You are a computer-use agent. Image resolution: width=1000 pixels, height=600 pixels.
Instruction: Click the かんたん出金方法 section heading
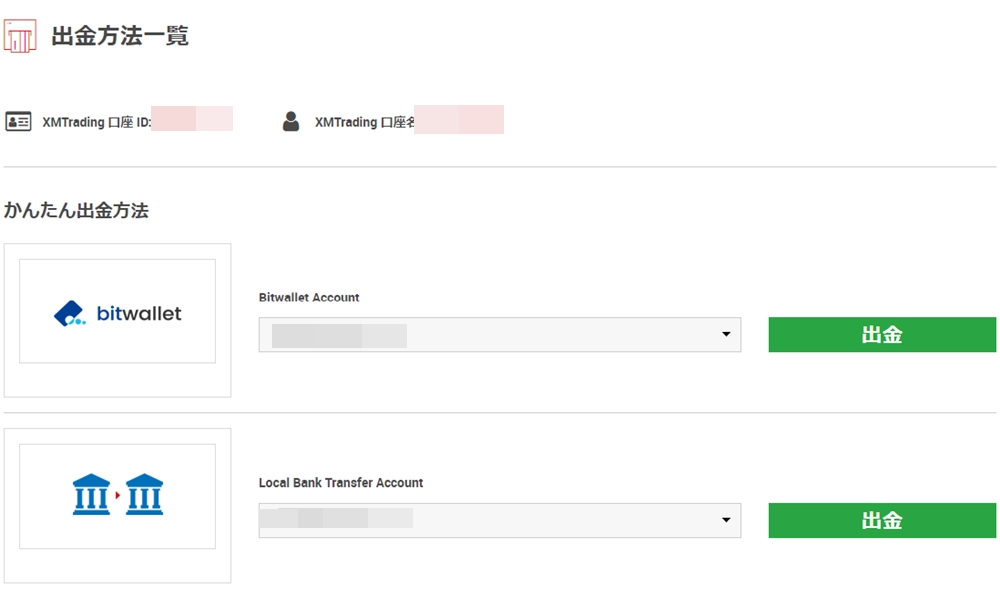pos(76,210)
